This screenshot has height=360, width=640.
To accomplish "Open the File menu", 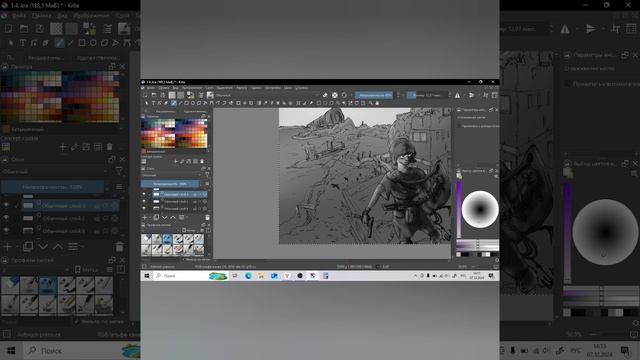I will [x=151, y=88].
